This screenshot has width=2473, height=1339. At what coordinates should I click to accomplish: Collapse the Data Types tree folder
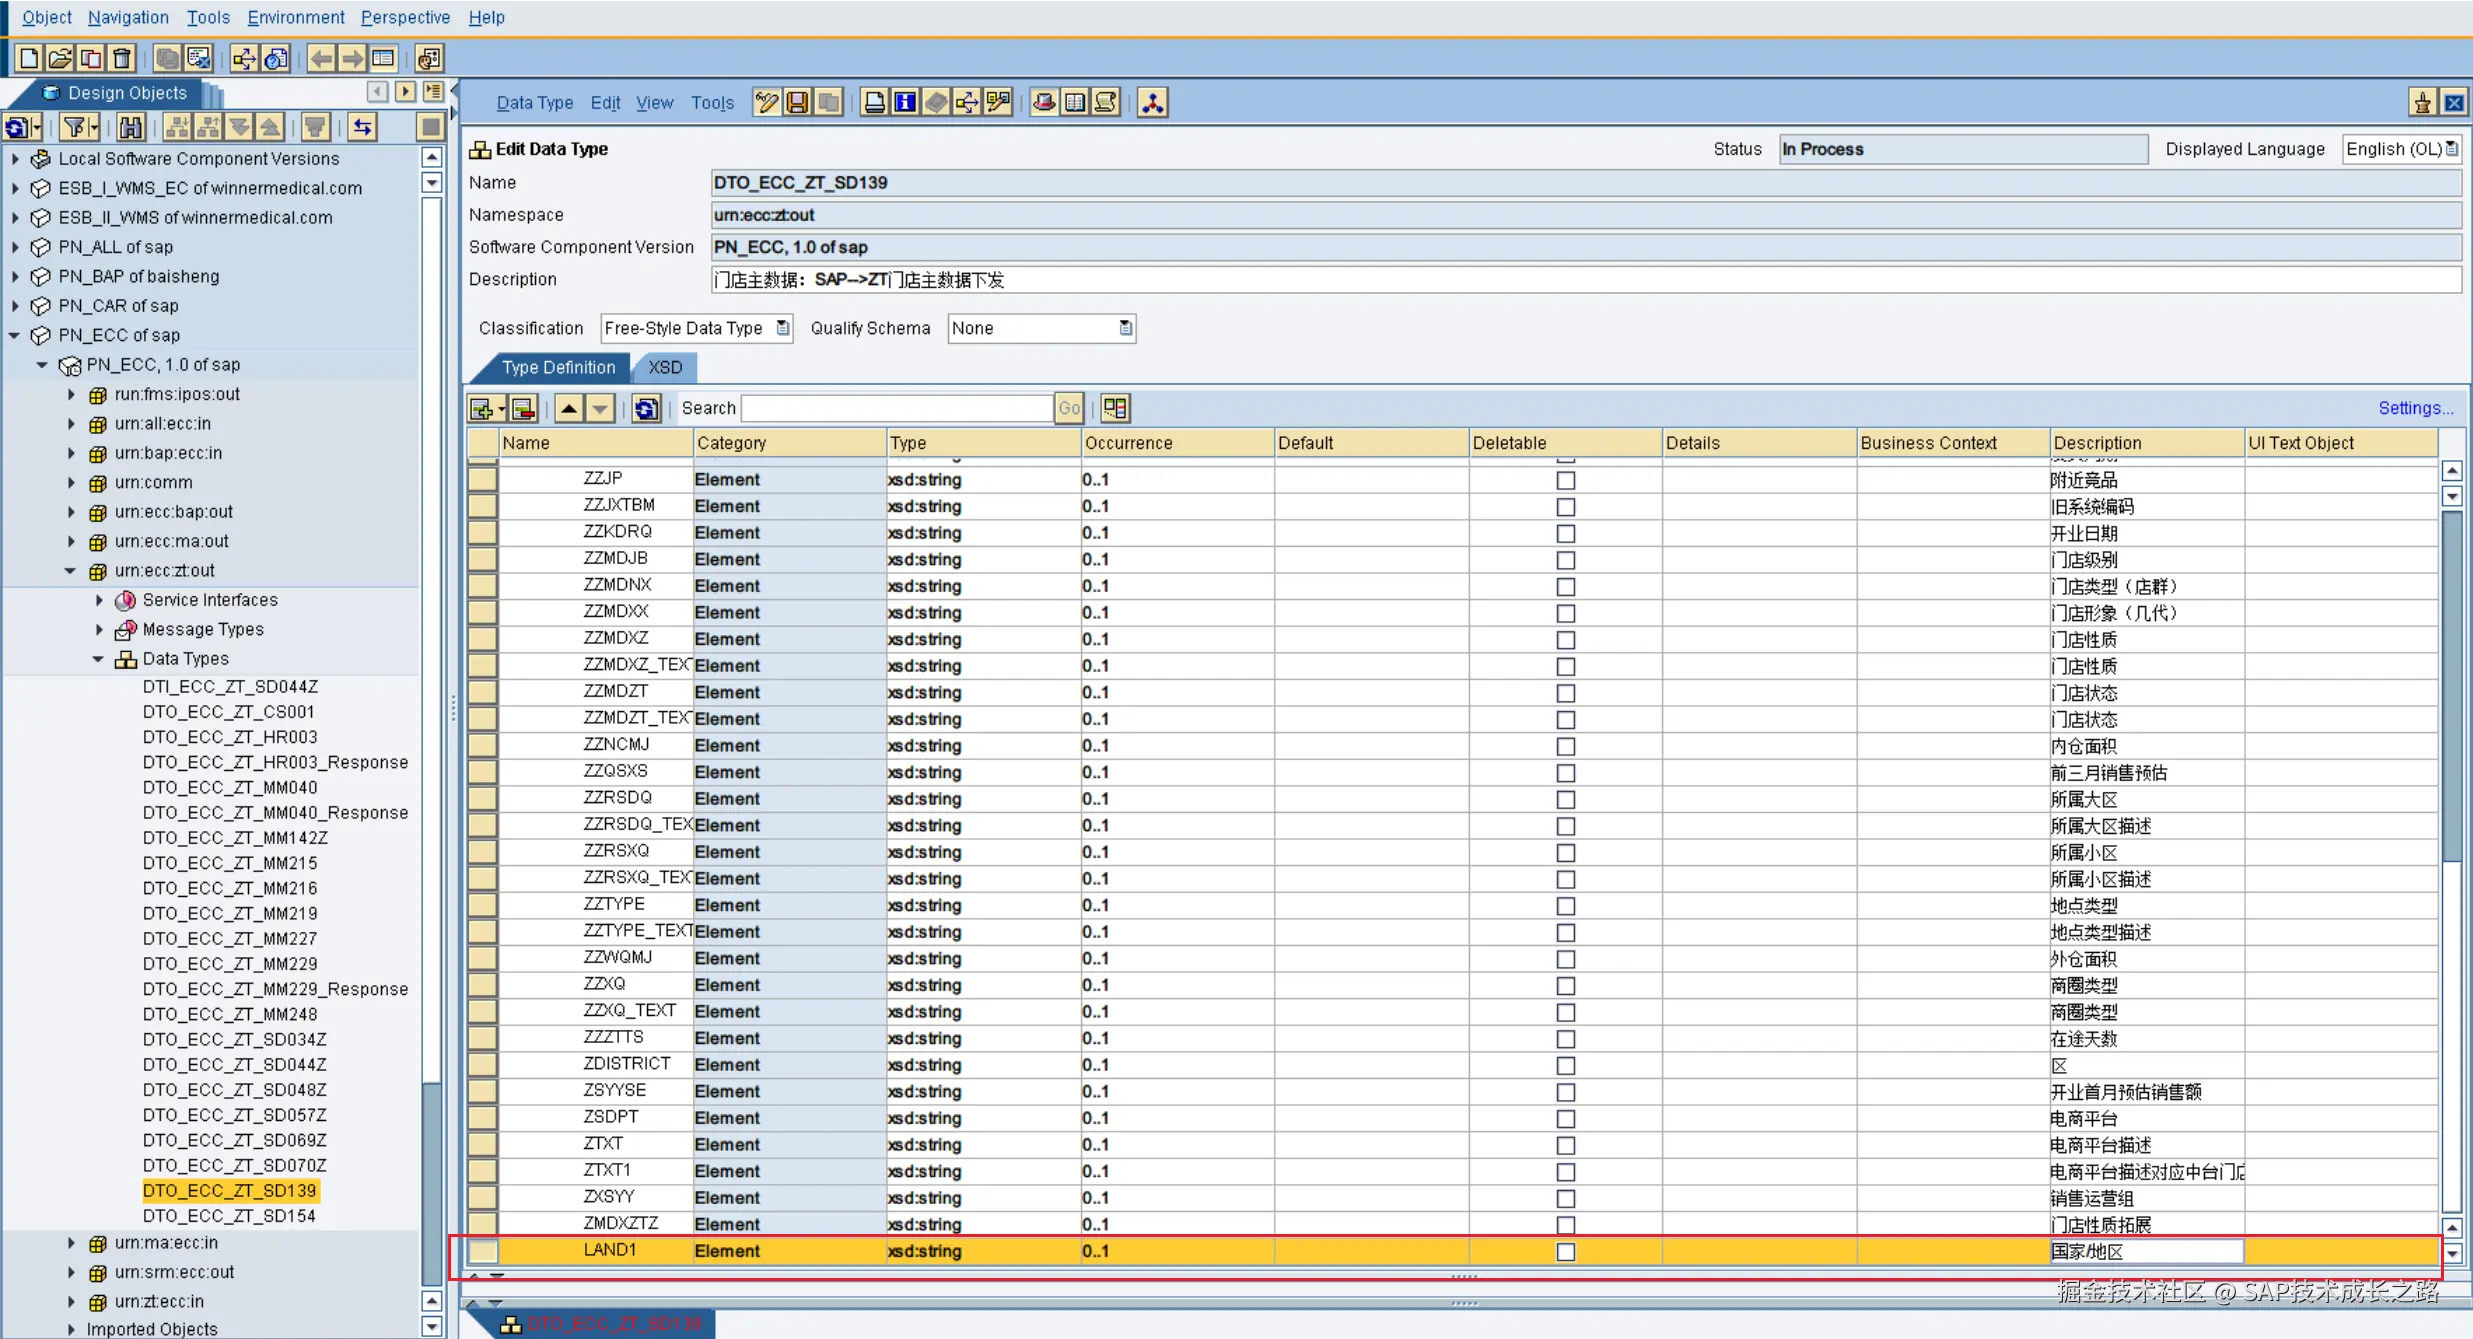click(x=98, y=659)
